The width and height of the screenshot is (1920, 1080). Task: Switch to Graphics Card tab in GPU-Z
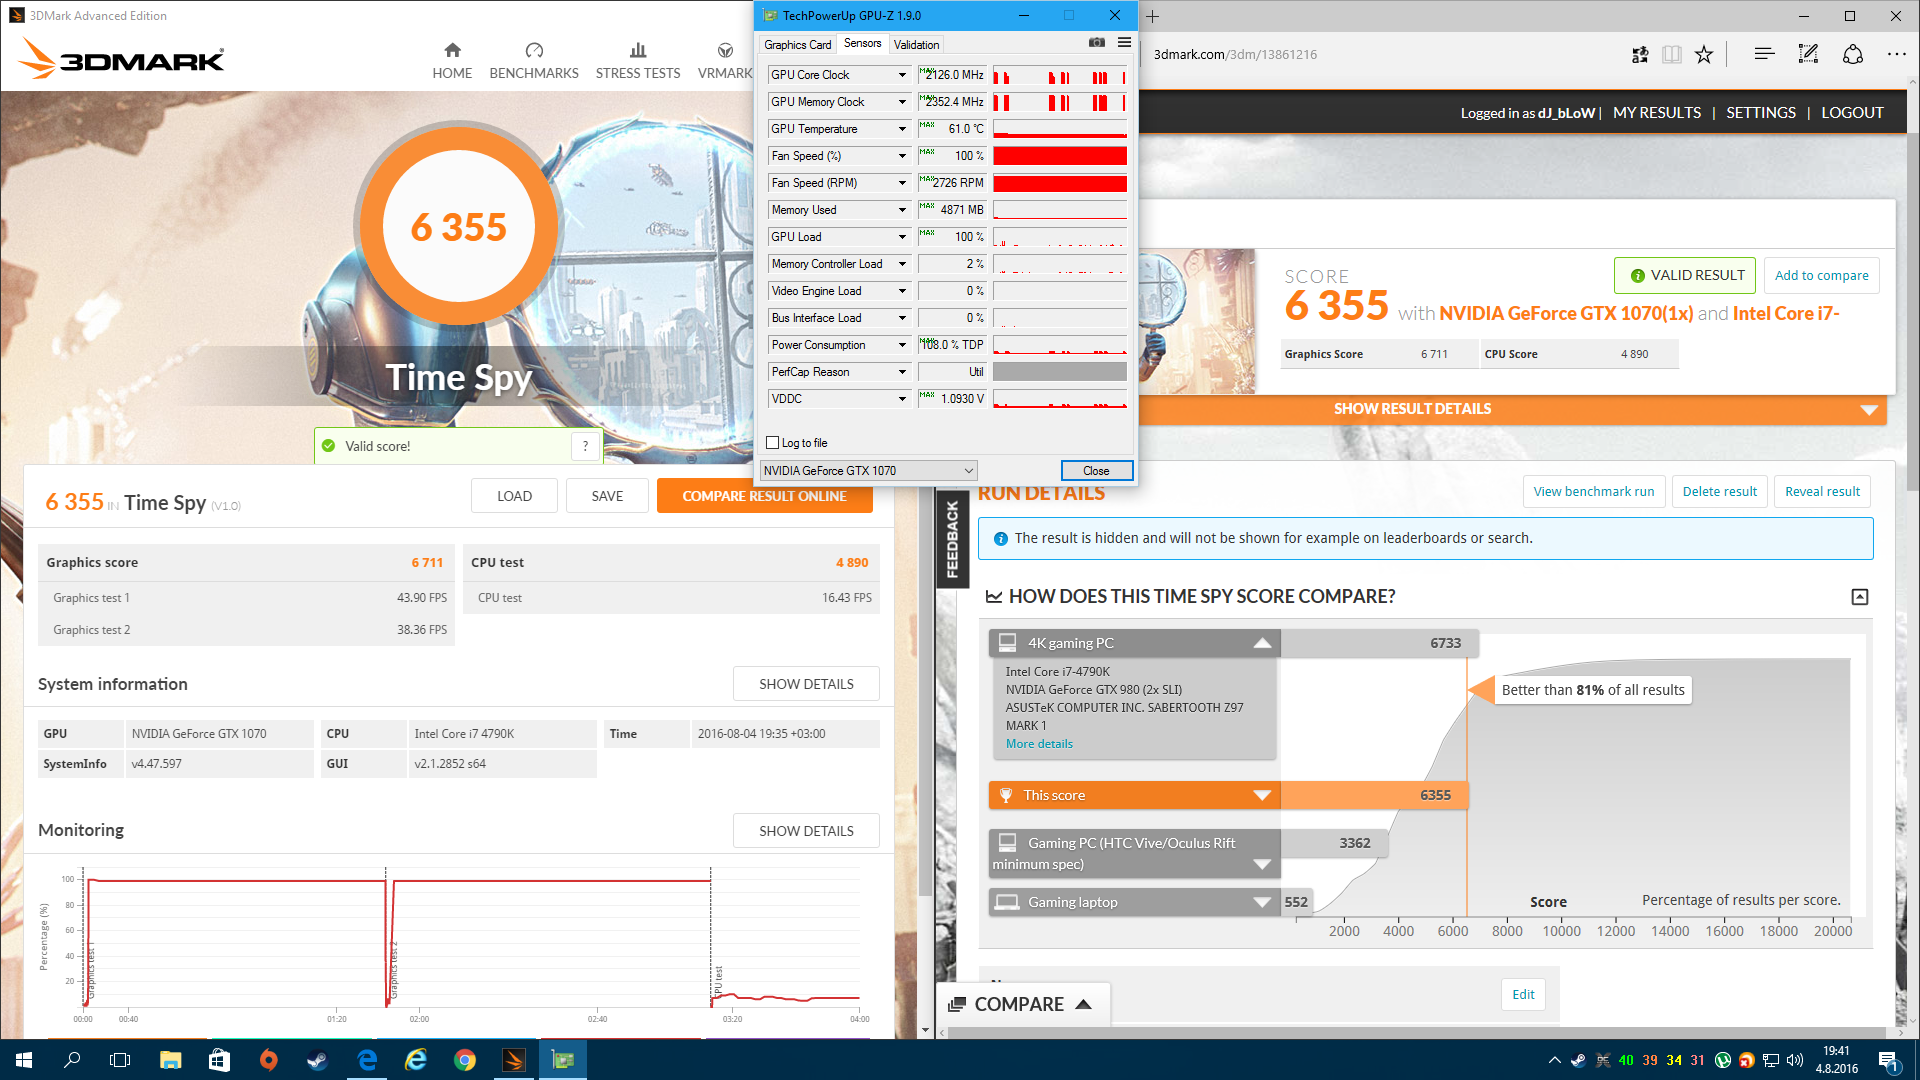797,45
